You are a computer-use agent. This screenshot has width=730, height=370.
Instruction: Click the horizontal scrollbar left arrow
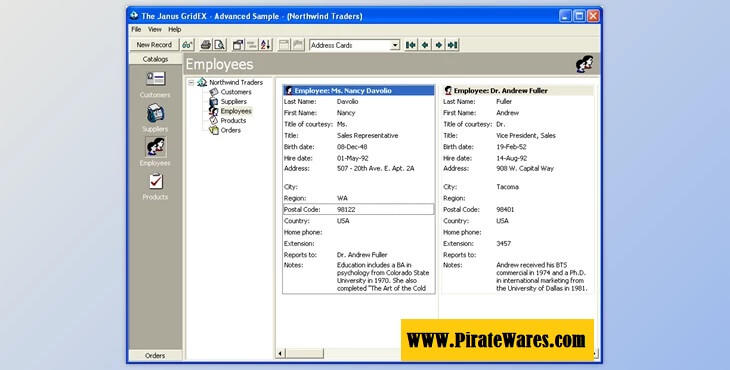point(280,354)
